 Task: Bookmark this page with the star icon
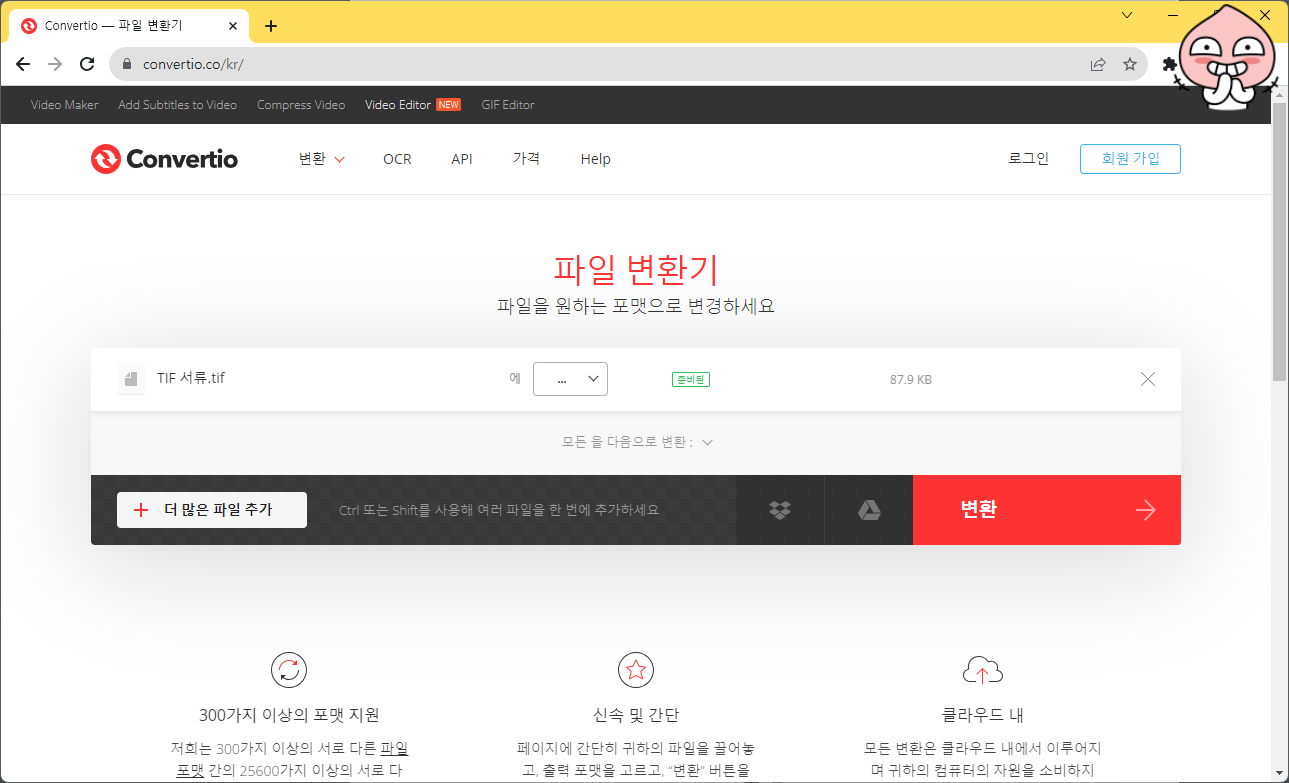(1130, 63)
